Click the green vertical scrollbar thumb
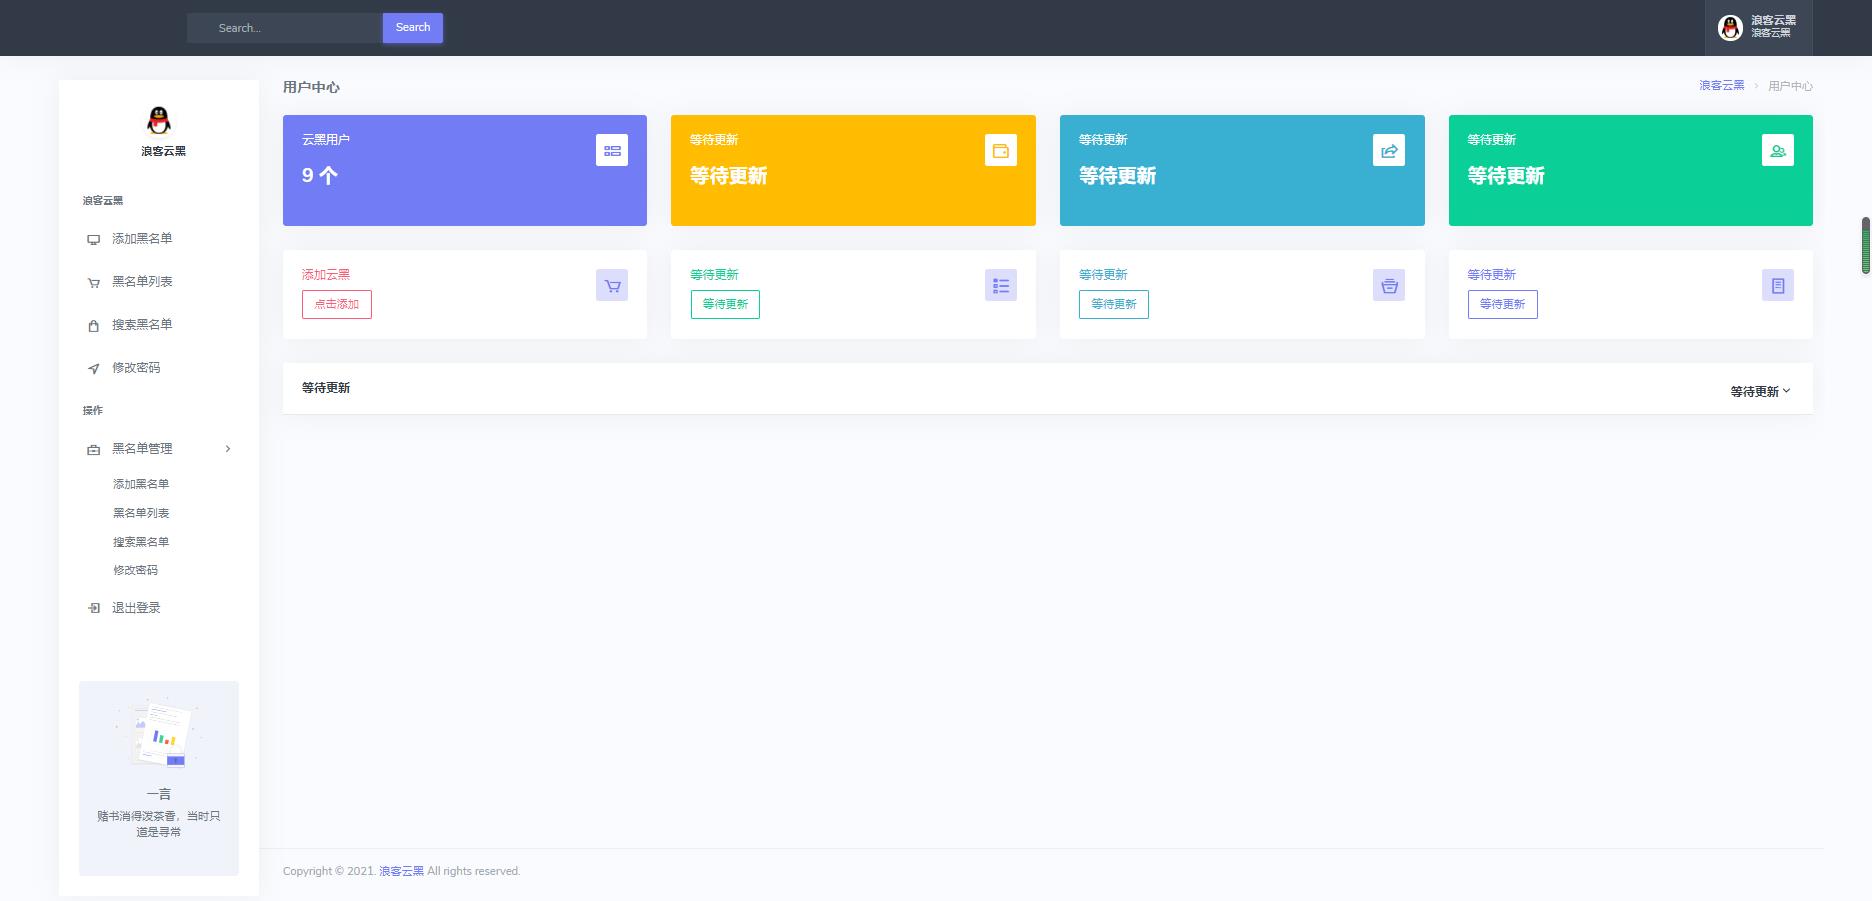The image size is (1872, 901). point(1865,245)
